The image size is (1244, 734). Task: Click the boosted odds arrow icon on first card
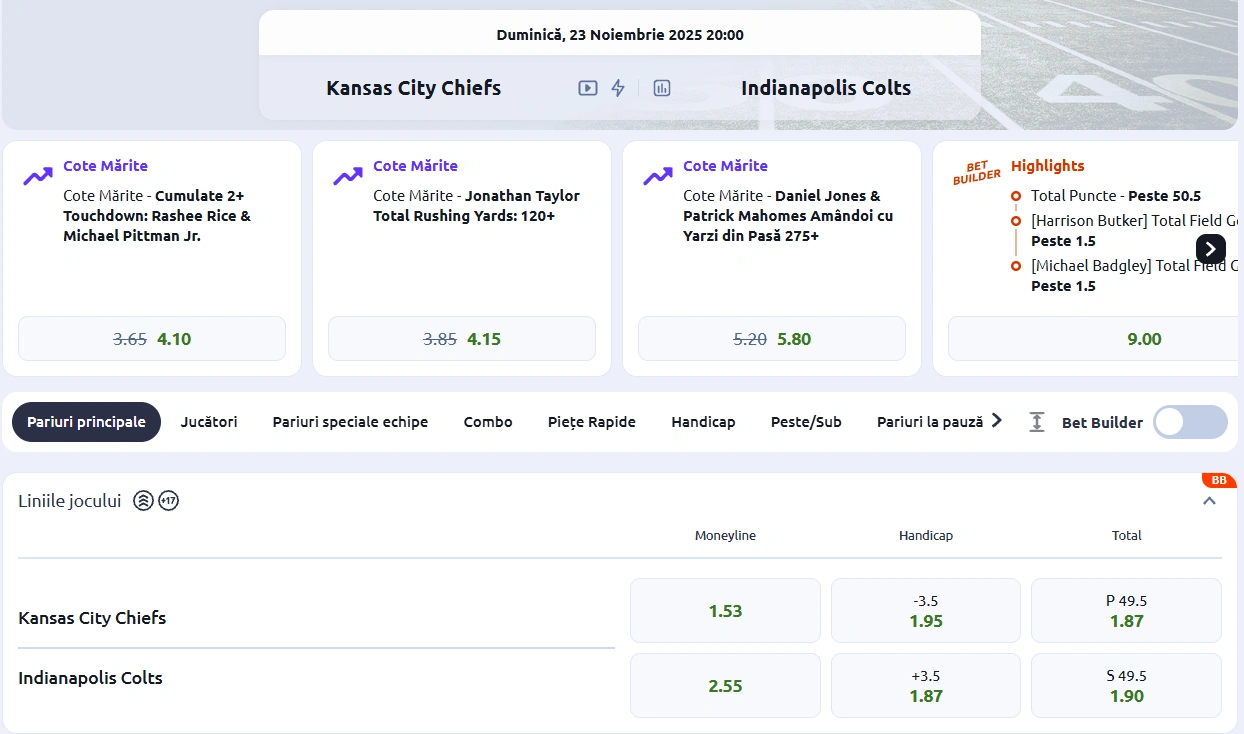click(x=37, y=175)
